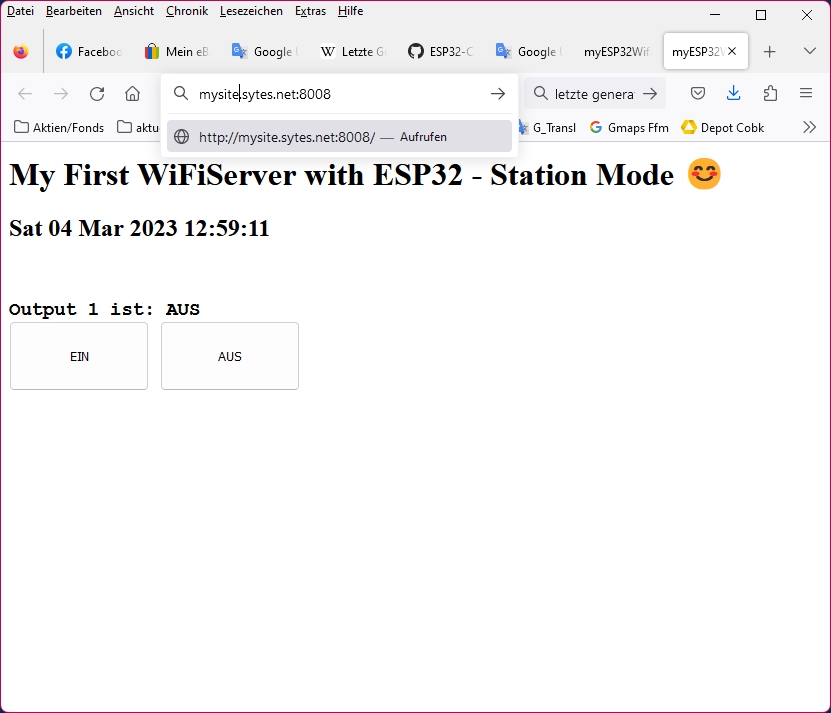Screen dimensions: 831x713
Task: Reload the current page
Action: (x=96, y=93)
